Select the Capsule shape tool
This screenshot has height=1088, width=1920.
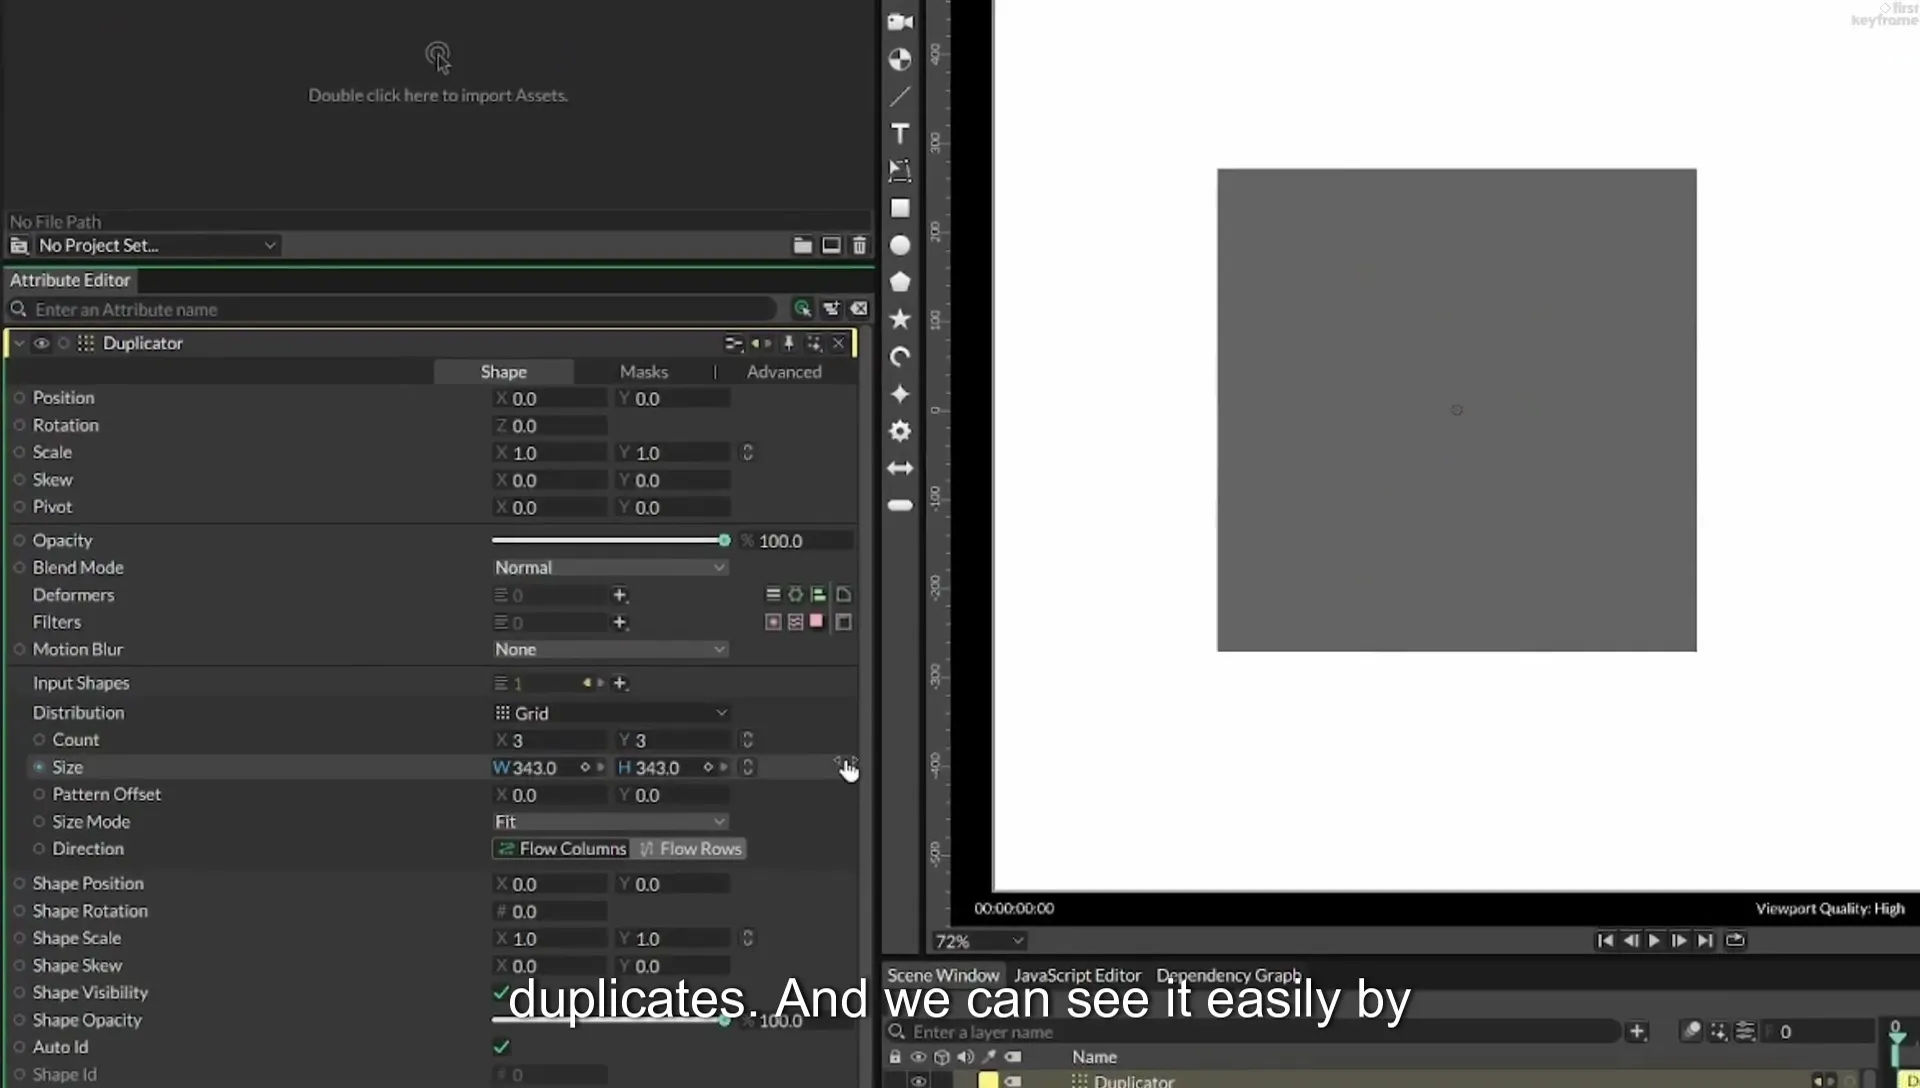point(900,505)
